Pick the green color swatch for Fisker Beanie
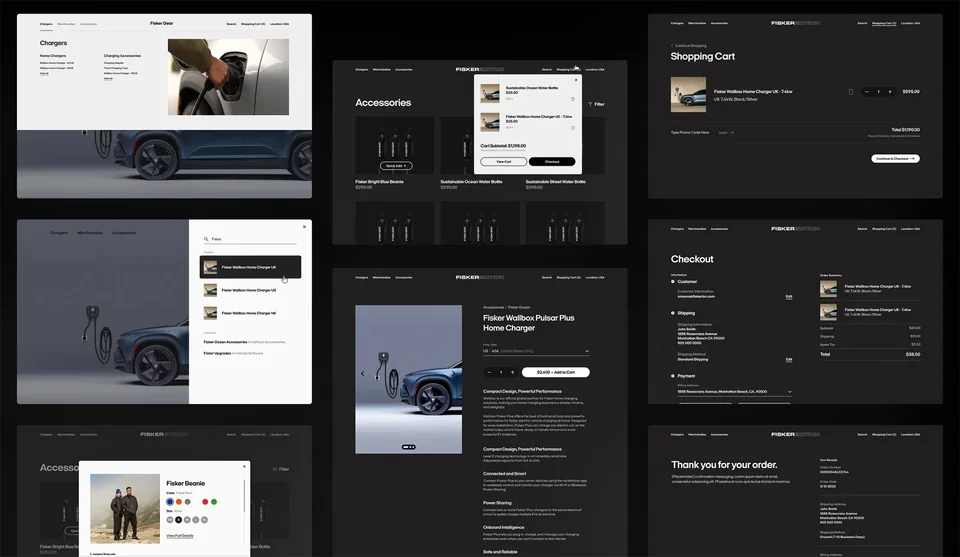Image resolution: width=960 pixels, height=557 pixels. (x=214, y=502)
